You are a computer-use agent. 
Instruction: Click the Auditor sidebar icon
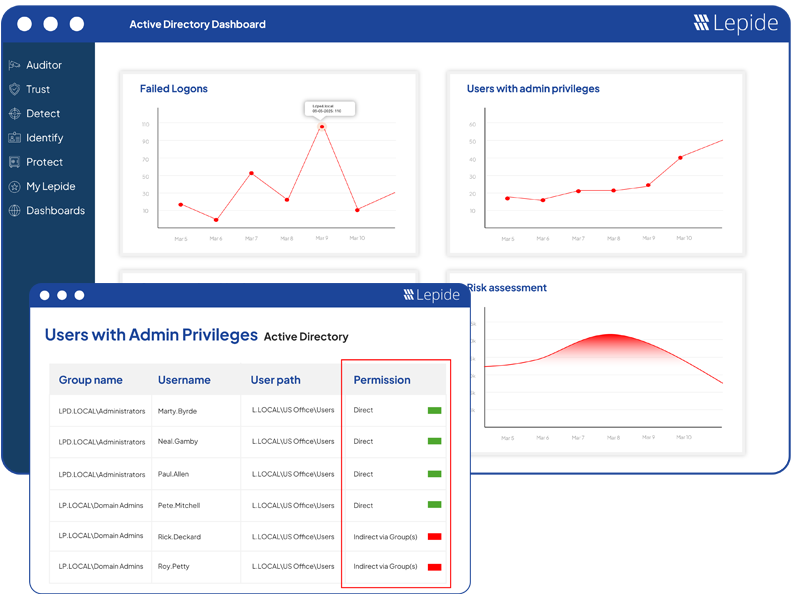[14, 65]
